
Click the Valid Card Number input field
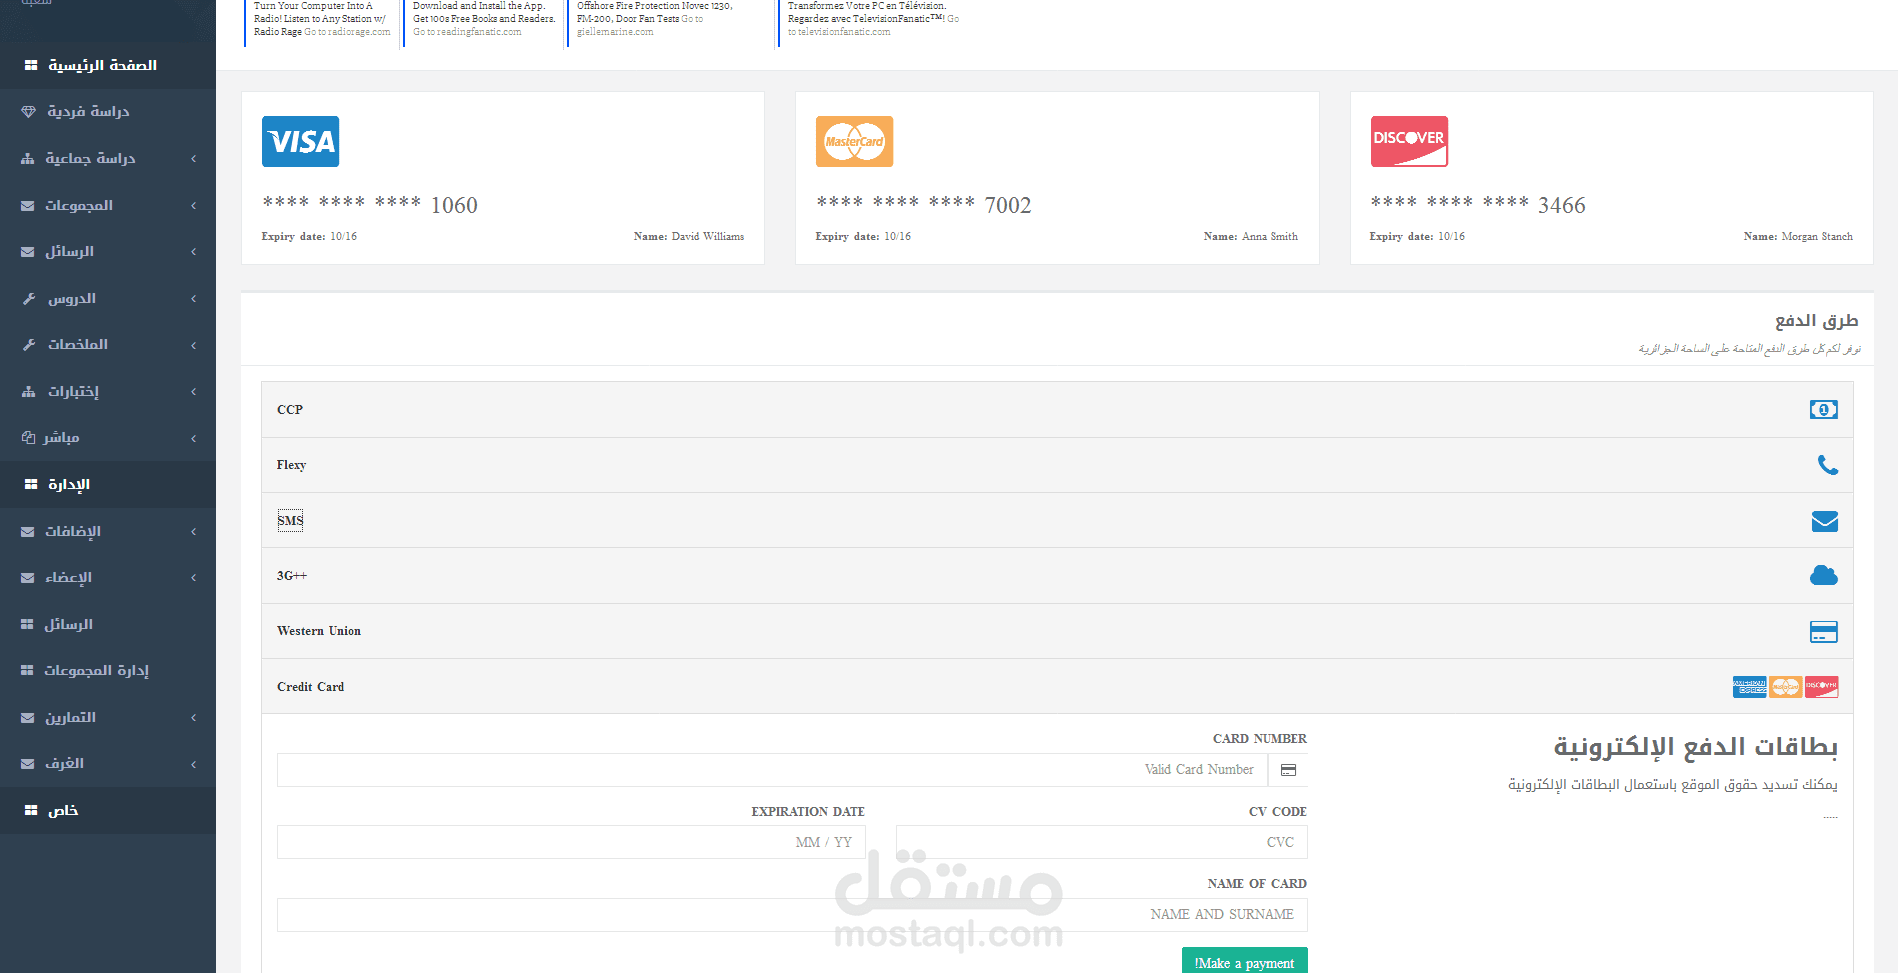tap(772, 770)
